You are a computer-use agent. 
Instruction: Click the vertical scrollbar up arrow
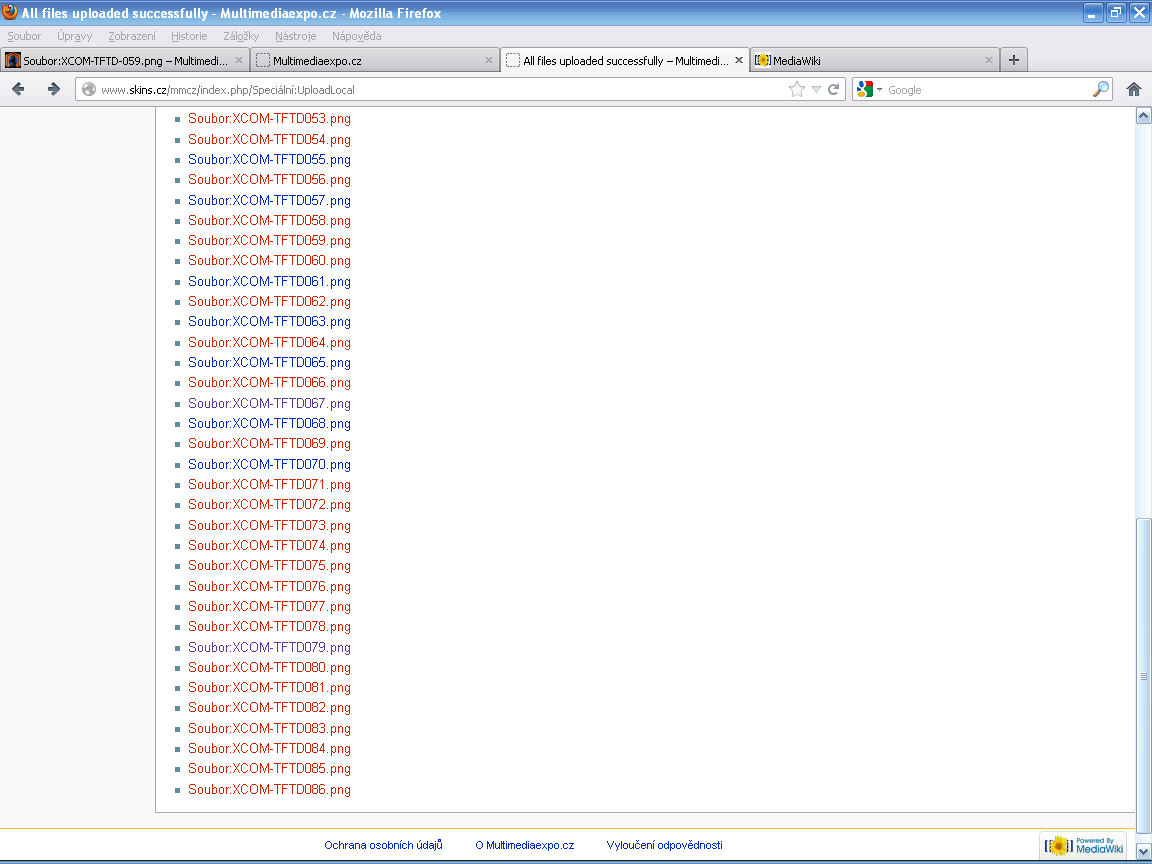(1143, 116)
